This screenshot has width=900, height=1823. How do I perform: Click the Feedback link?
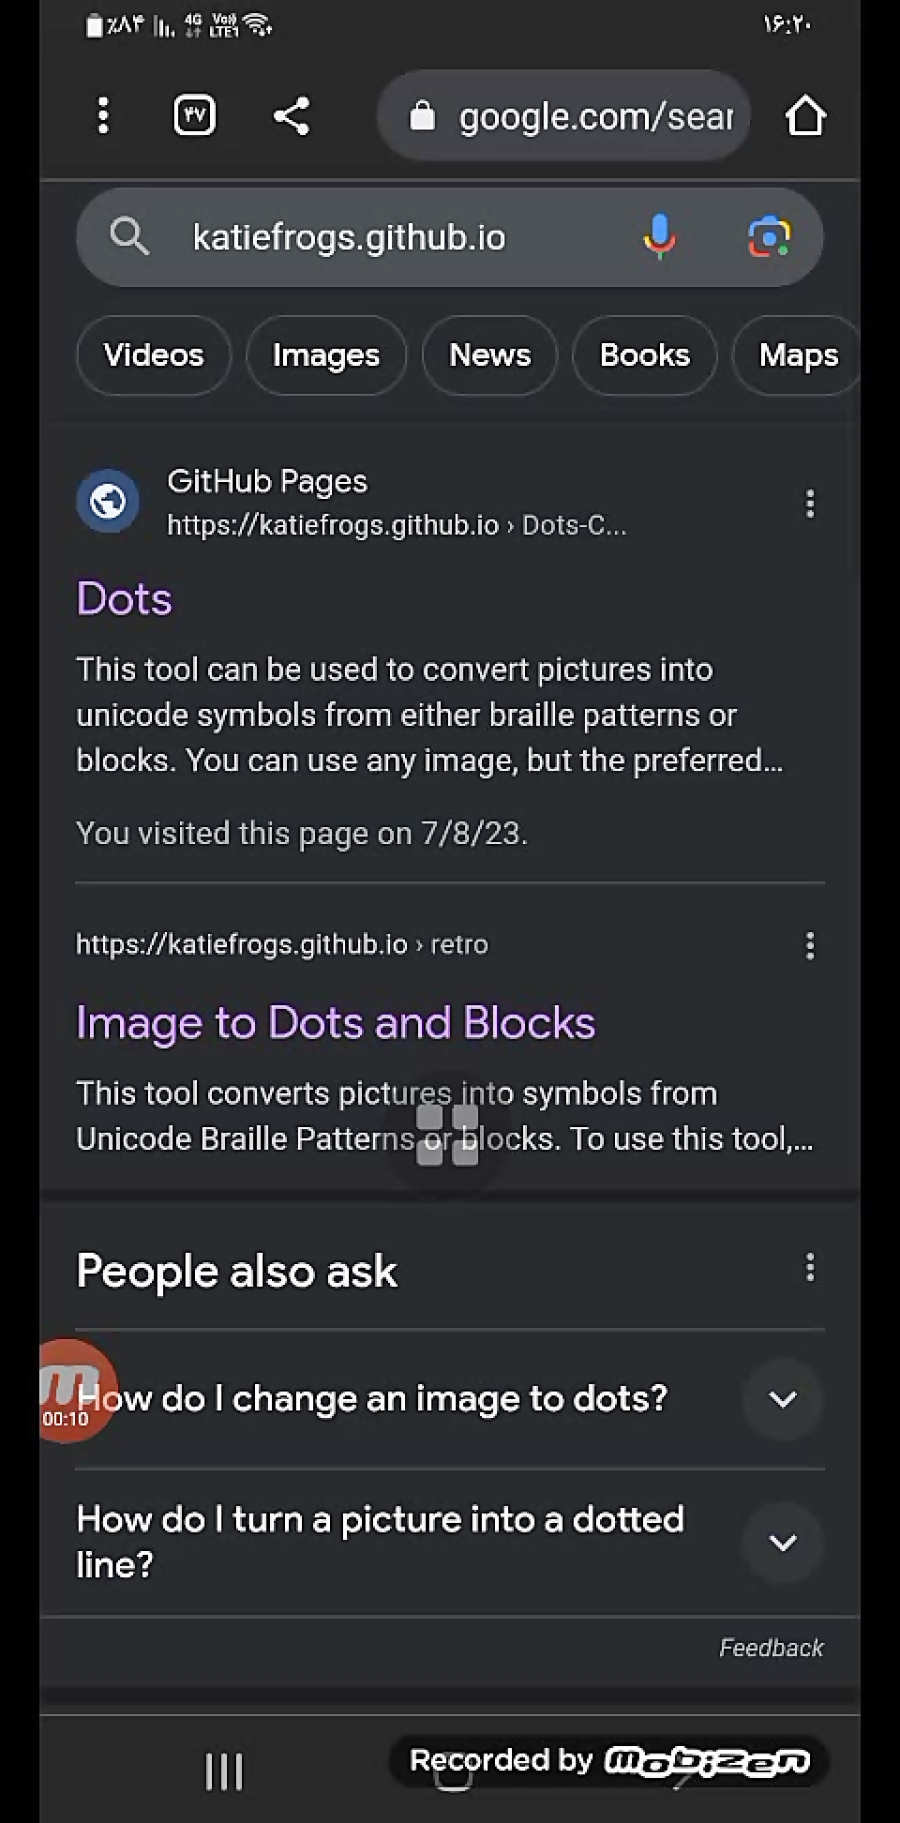pyautogui.click(x=771, y=1648)
